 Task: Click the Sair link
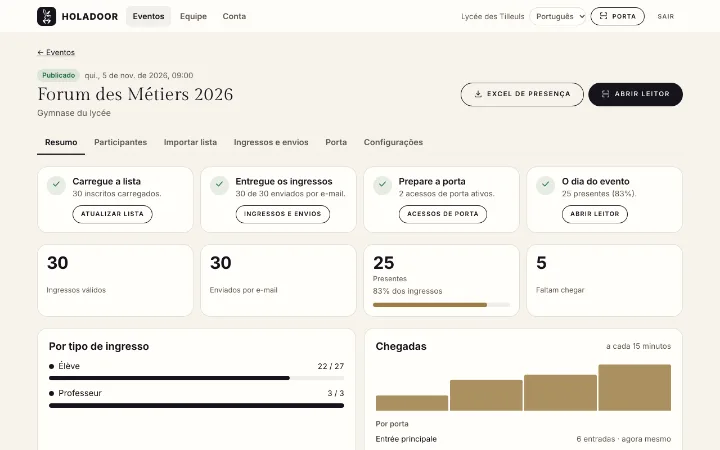665,17
